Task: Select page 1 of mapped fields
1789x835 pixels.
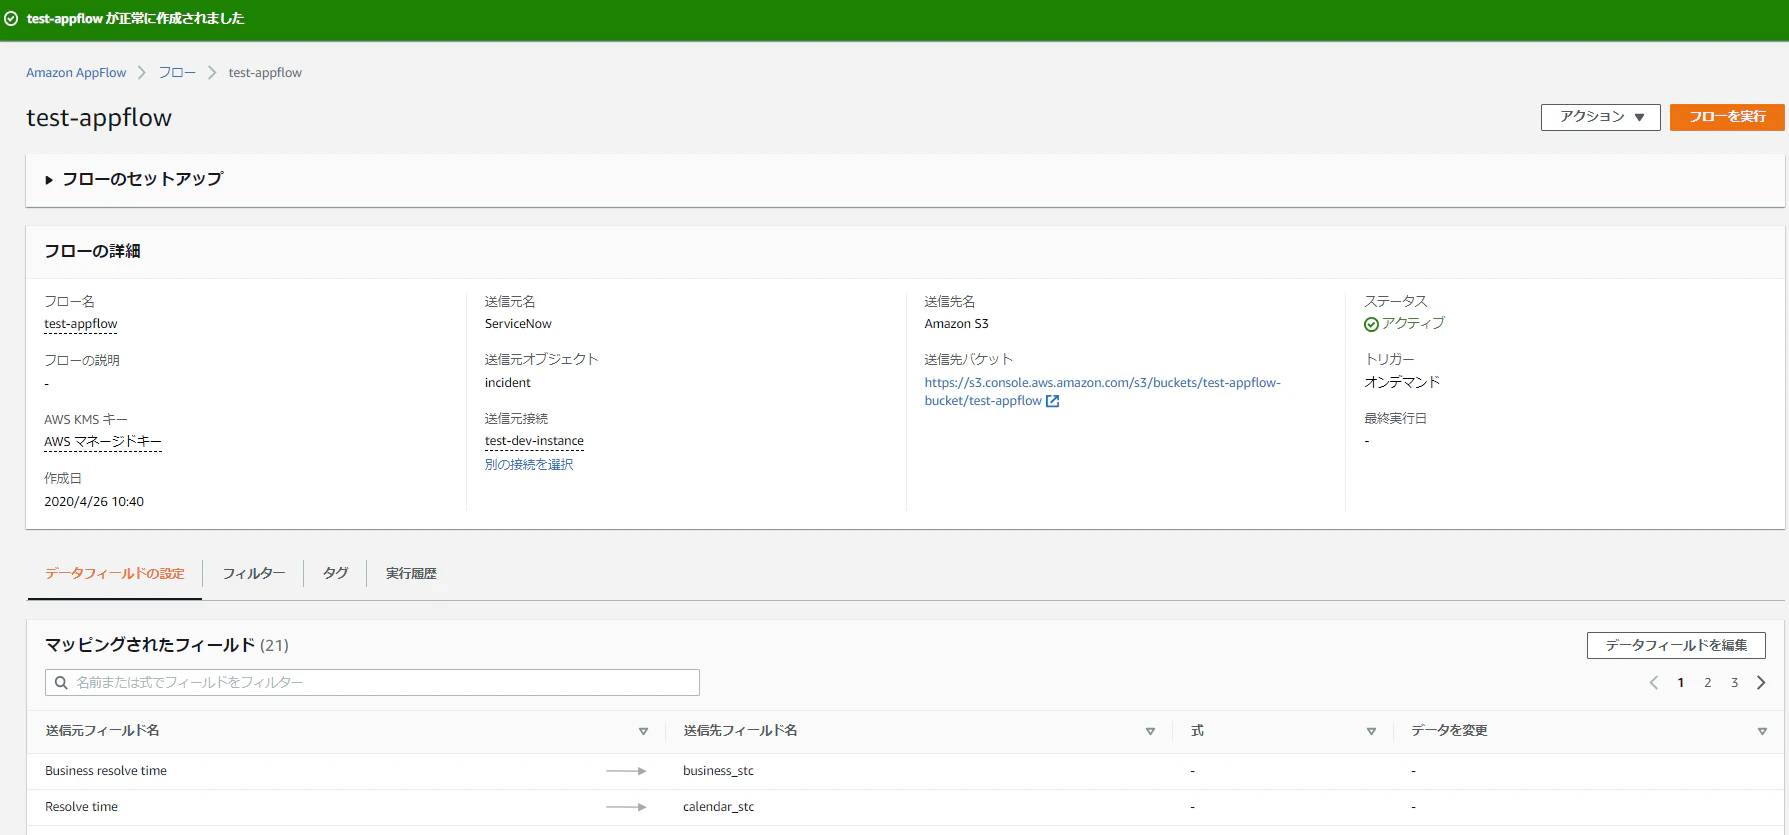Action: point(1680,683)
